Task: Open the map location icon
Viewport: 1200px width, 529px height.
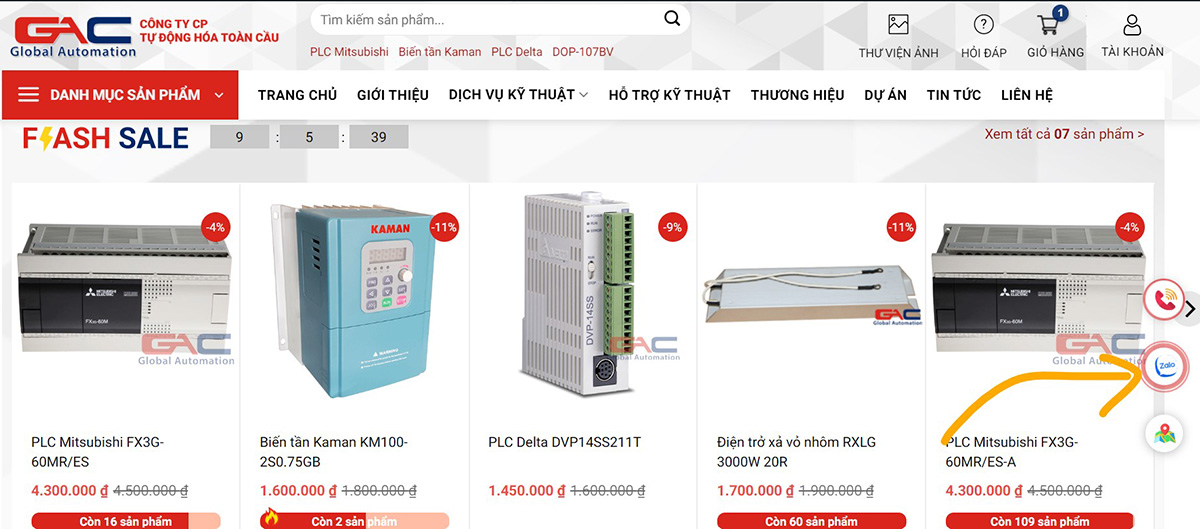Action: 1164,434
